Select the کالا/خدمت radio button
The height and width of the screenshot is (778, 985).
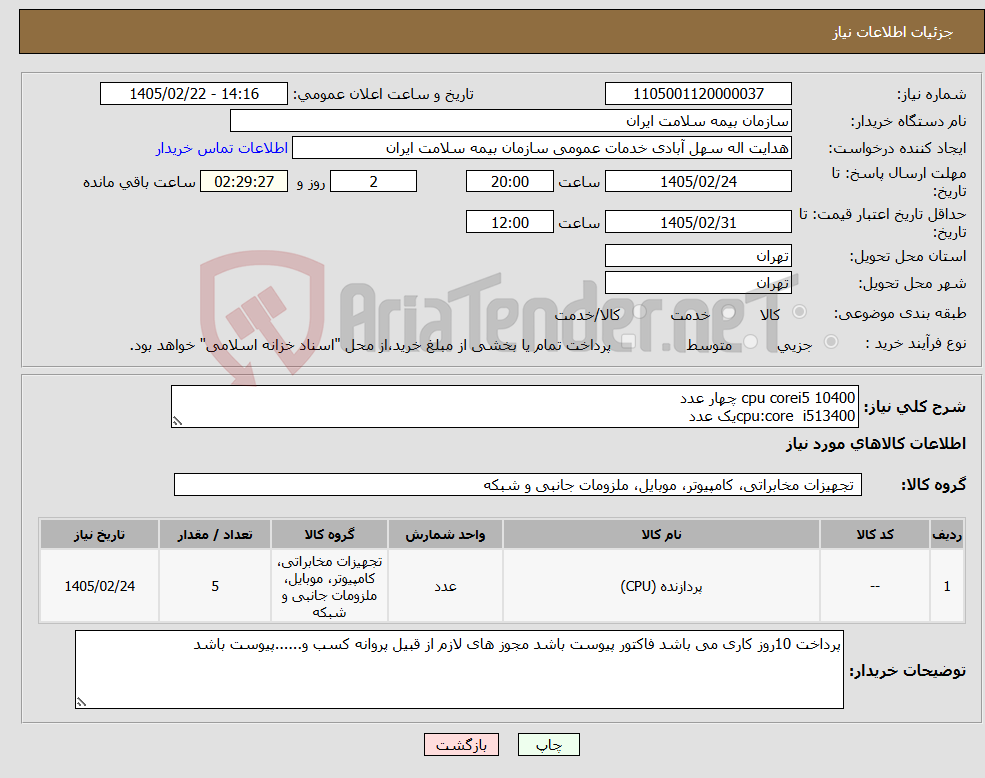[639, 312]
